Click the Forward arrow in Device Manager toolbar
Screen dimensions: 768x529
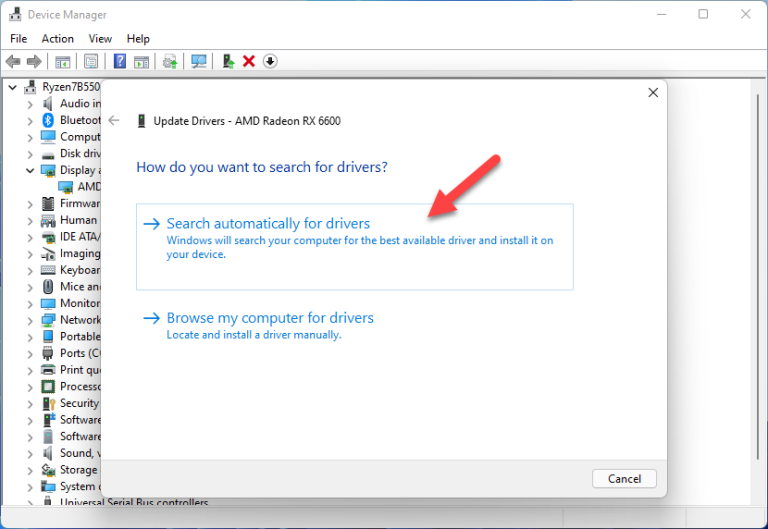click(34, 62)
